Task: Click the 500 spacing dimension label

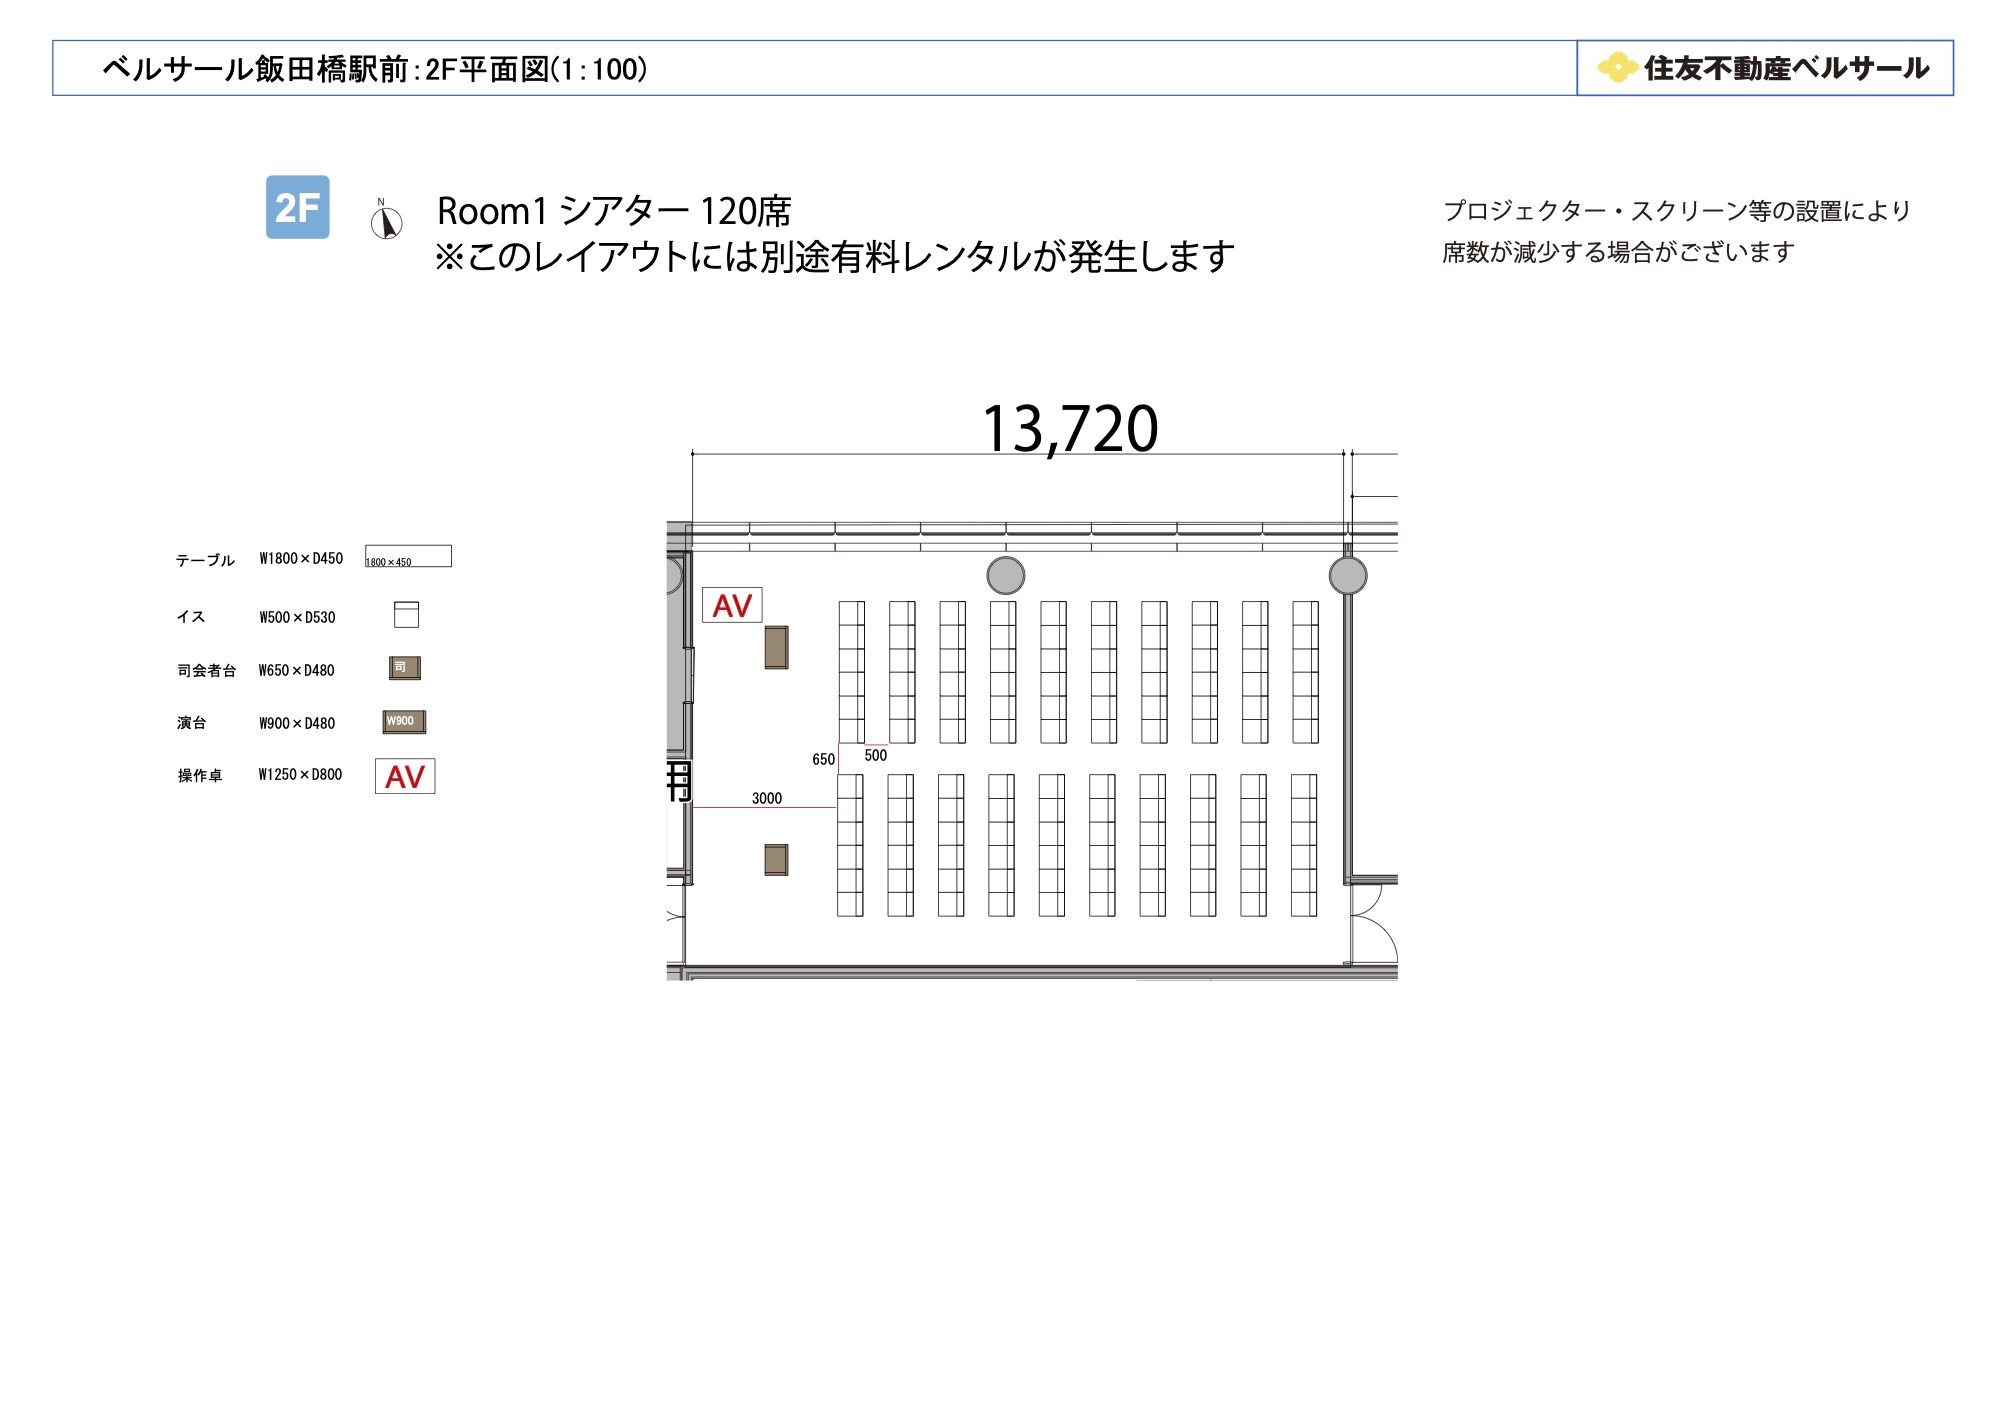Action: point(876,755)
